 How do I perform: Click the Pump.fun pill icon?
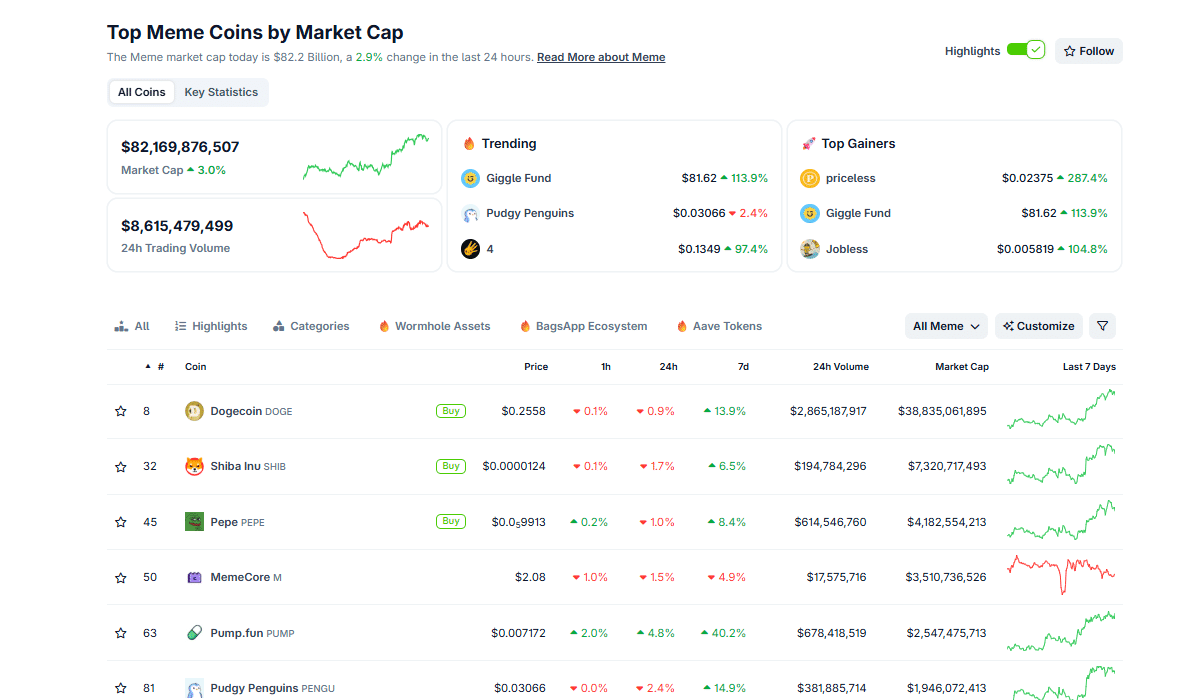pyautogui.click(x=194, y=633)
